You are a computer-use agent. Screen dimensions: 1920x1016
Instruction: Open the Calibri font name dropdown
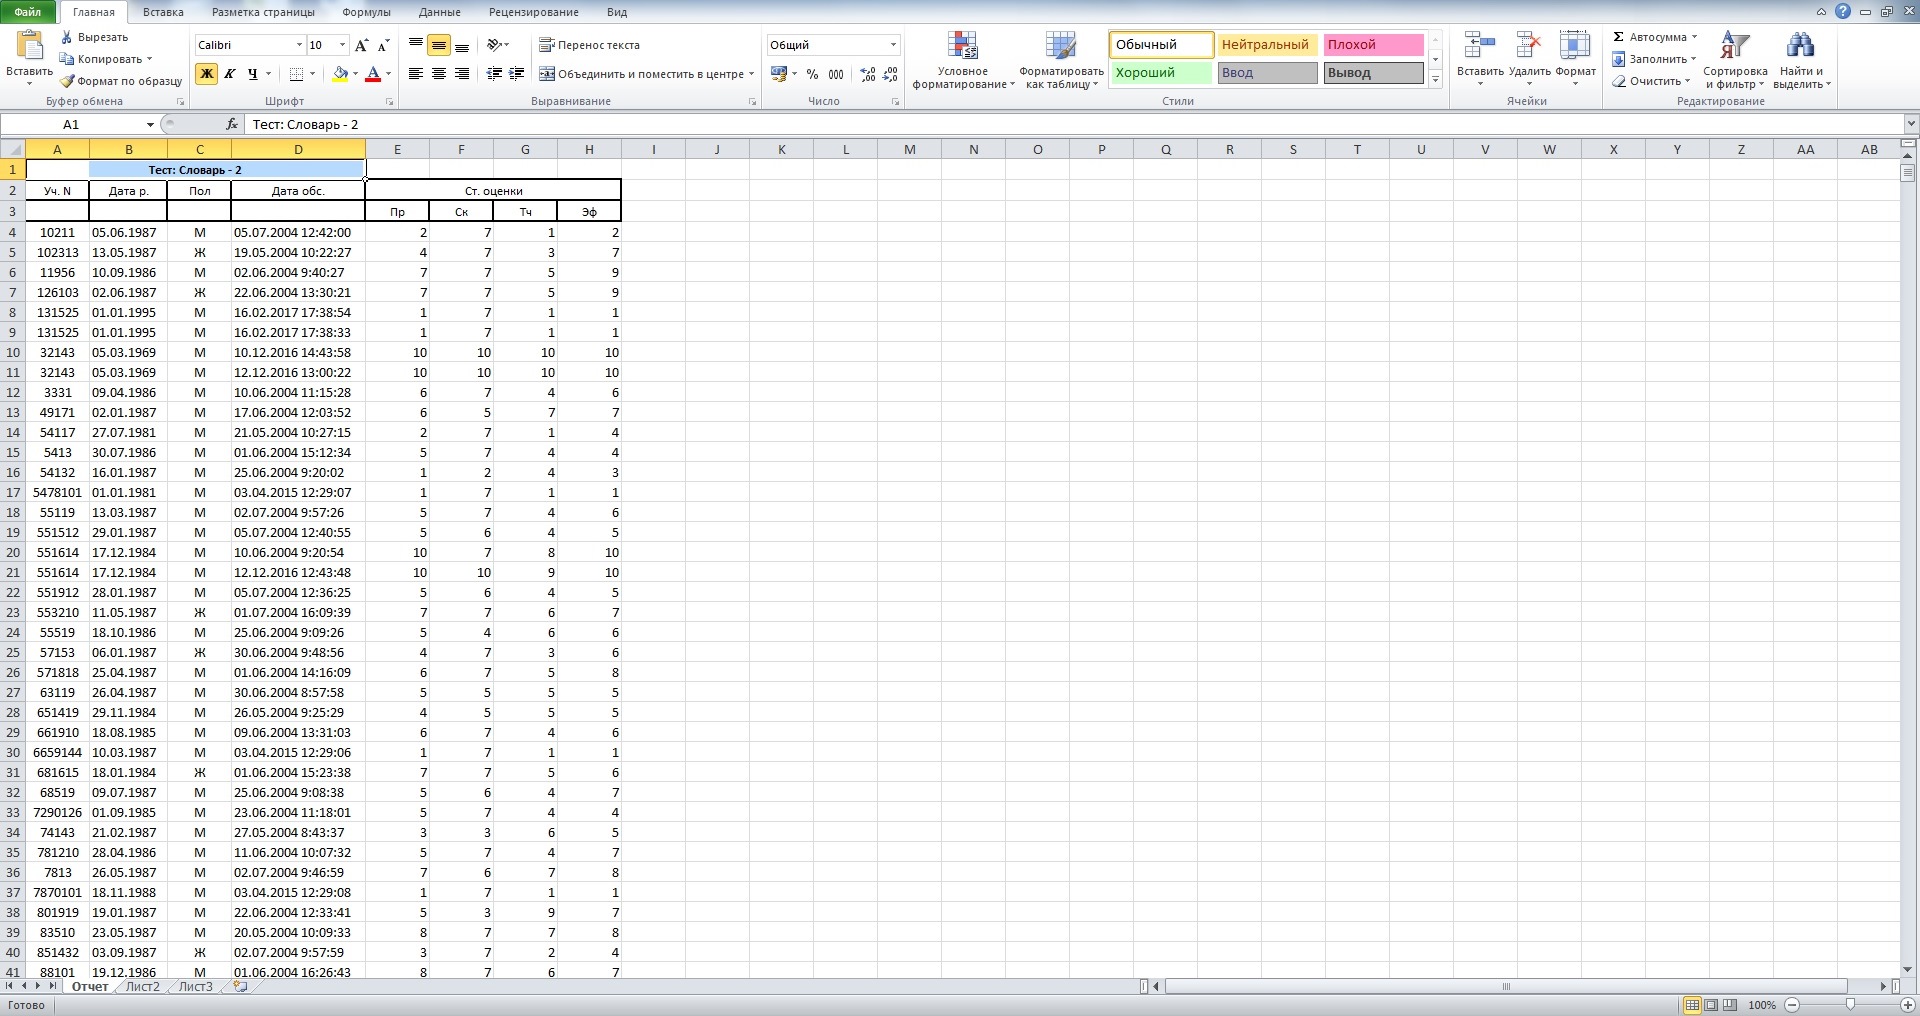[x=299, y=45]
